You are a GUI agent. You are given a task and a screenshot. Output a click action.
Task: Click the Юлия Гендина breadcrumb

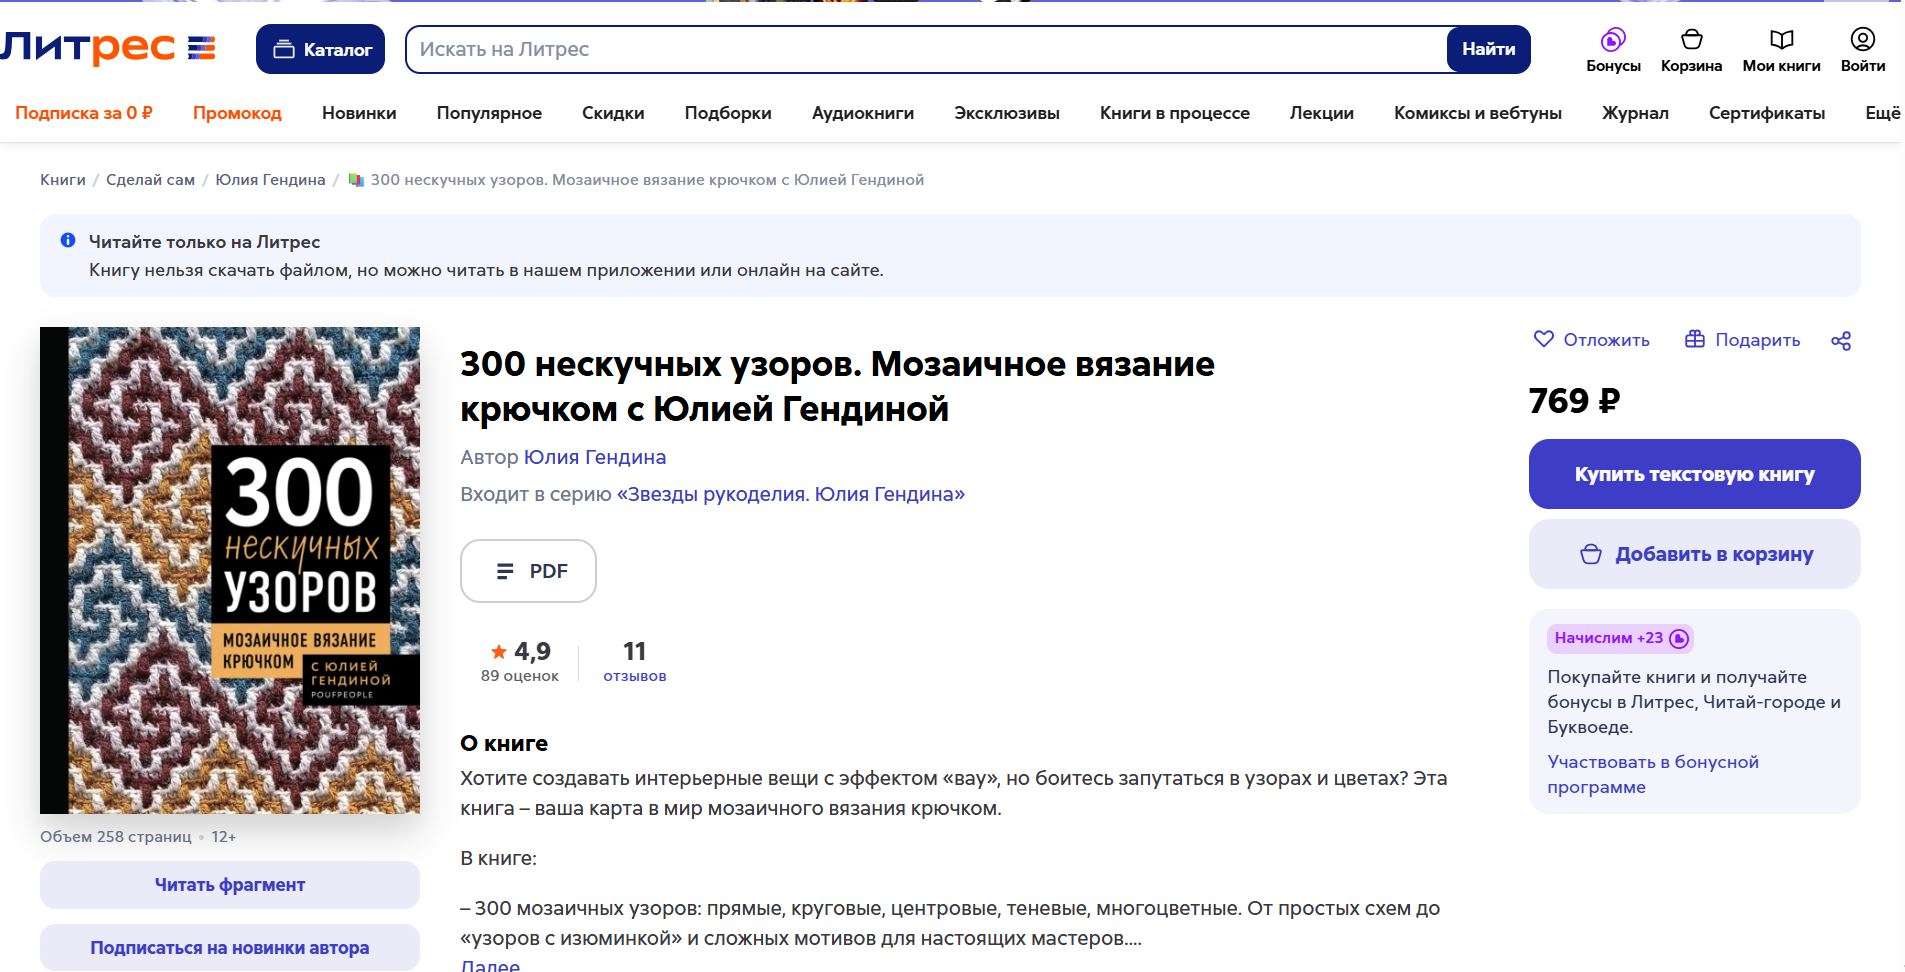pyautogui.click(x=270, y=180)
